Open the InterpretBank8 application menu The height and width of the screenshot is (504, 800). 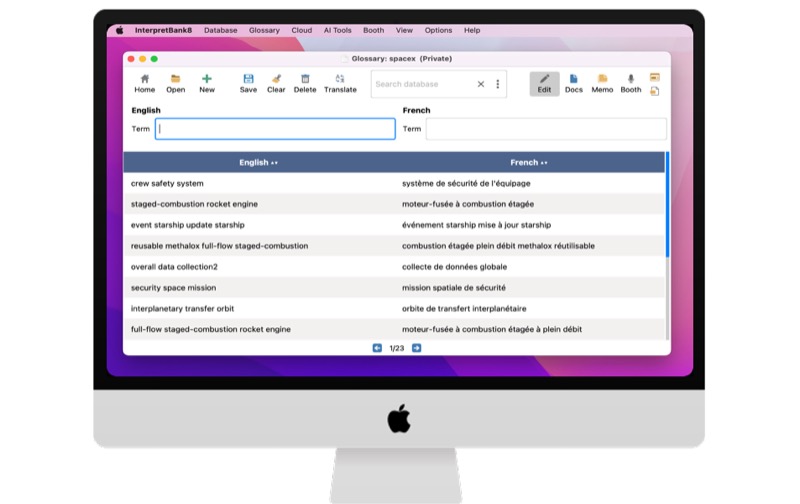[163, 30]
